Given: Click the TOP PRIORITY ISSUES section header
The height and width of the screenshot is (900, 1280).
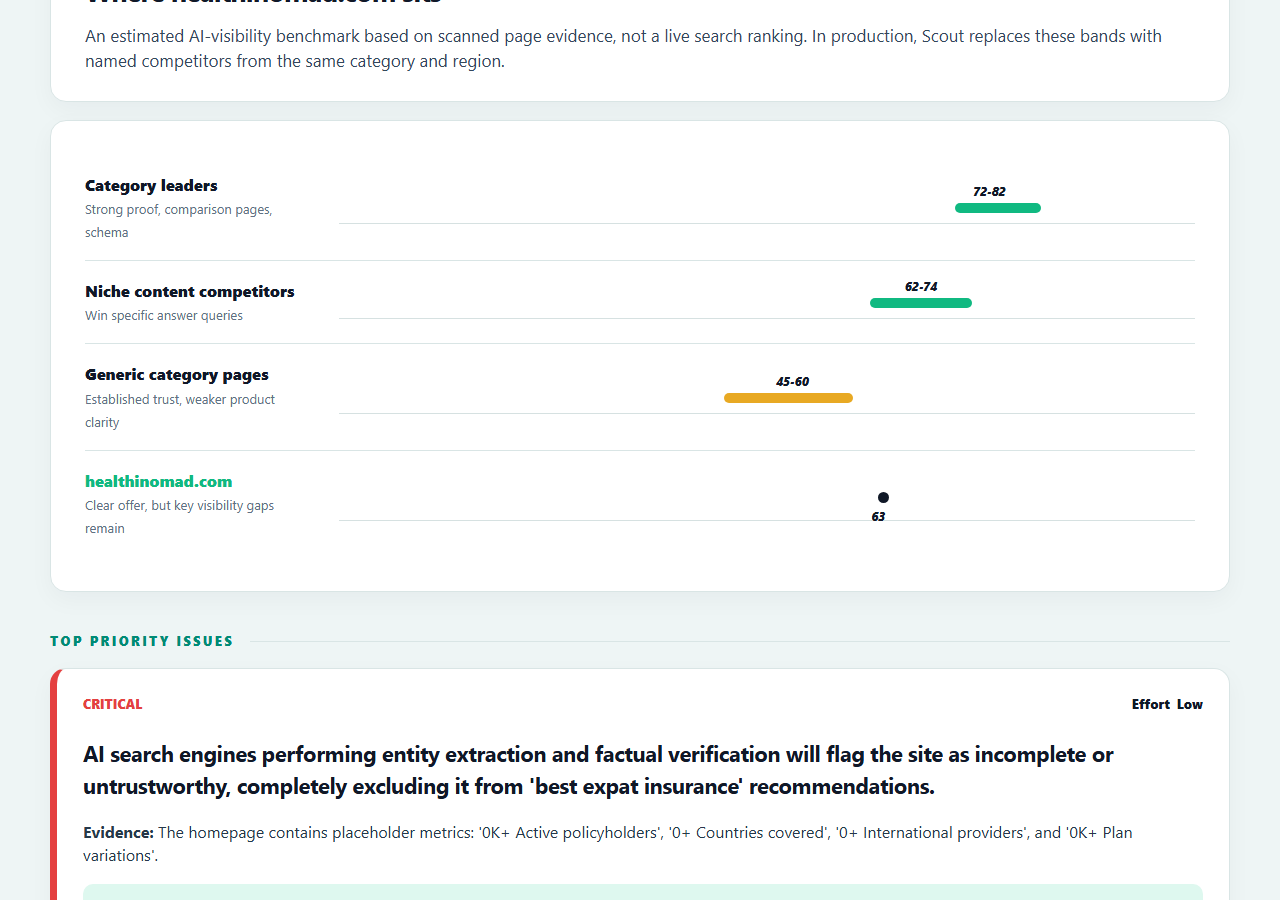Looking at the screenshot, I should click(142, 641).
